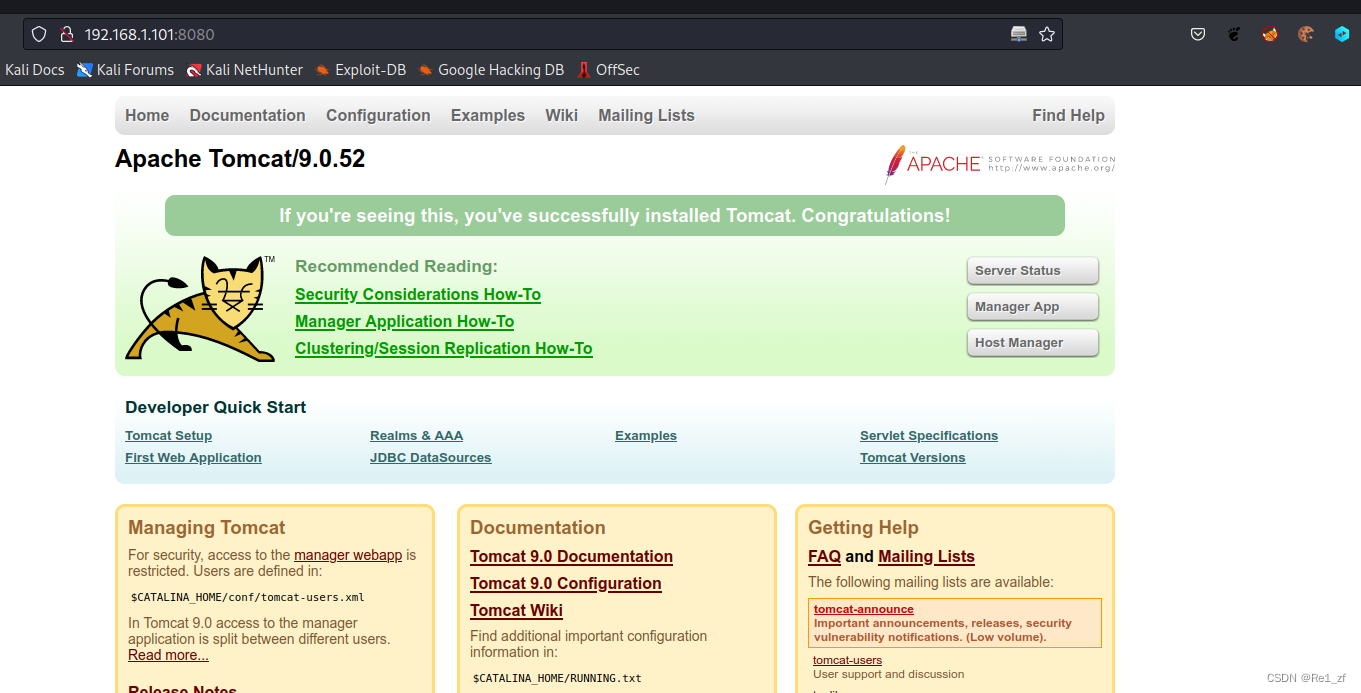Open Tomcat 9.0 Configuration link

point(566,584)
